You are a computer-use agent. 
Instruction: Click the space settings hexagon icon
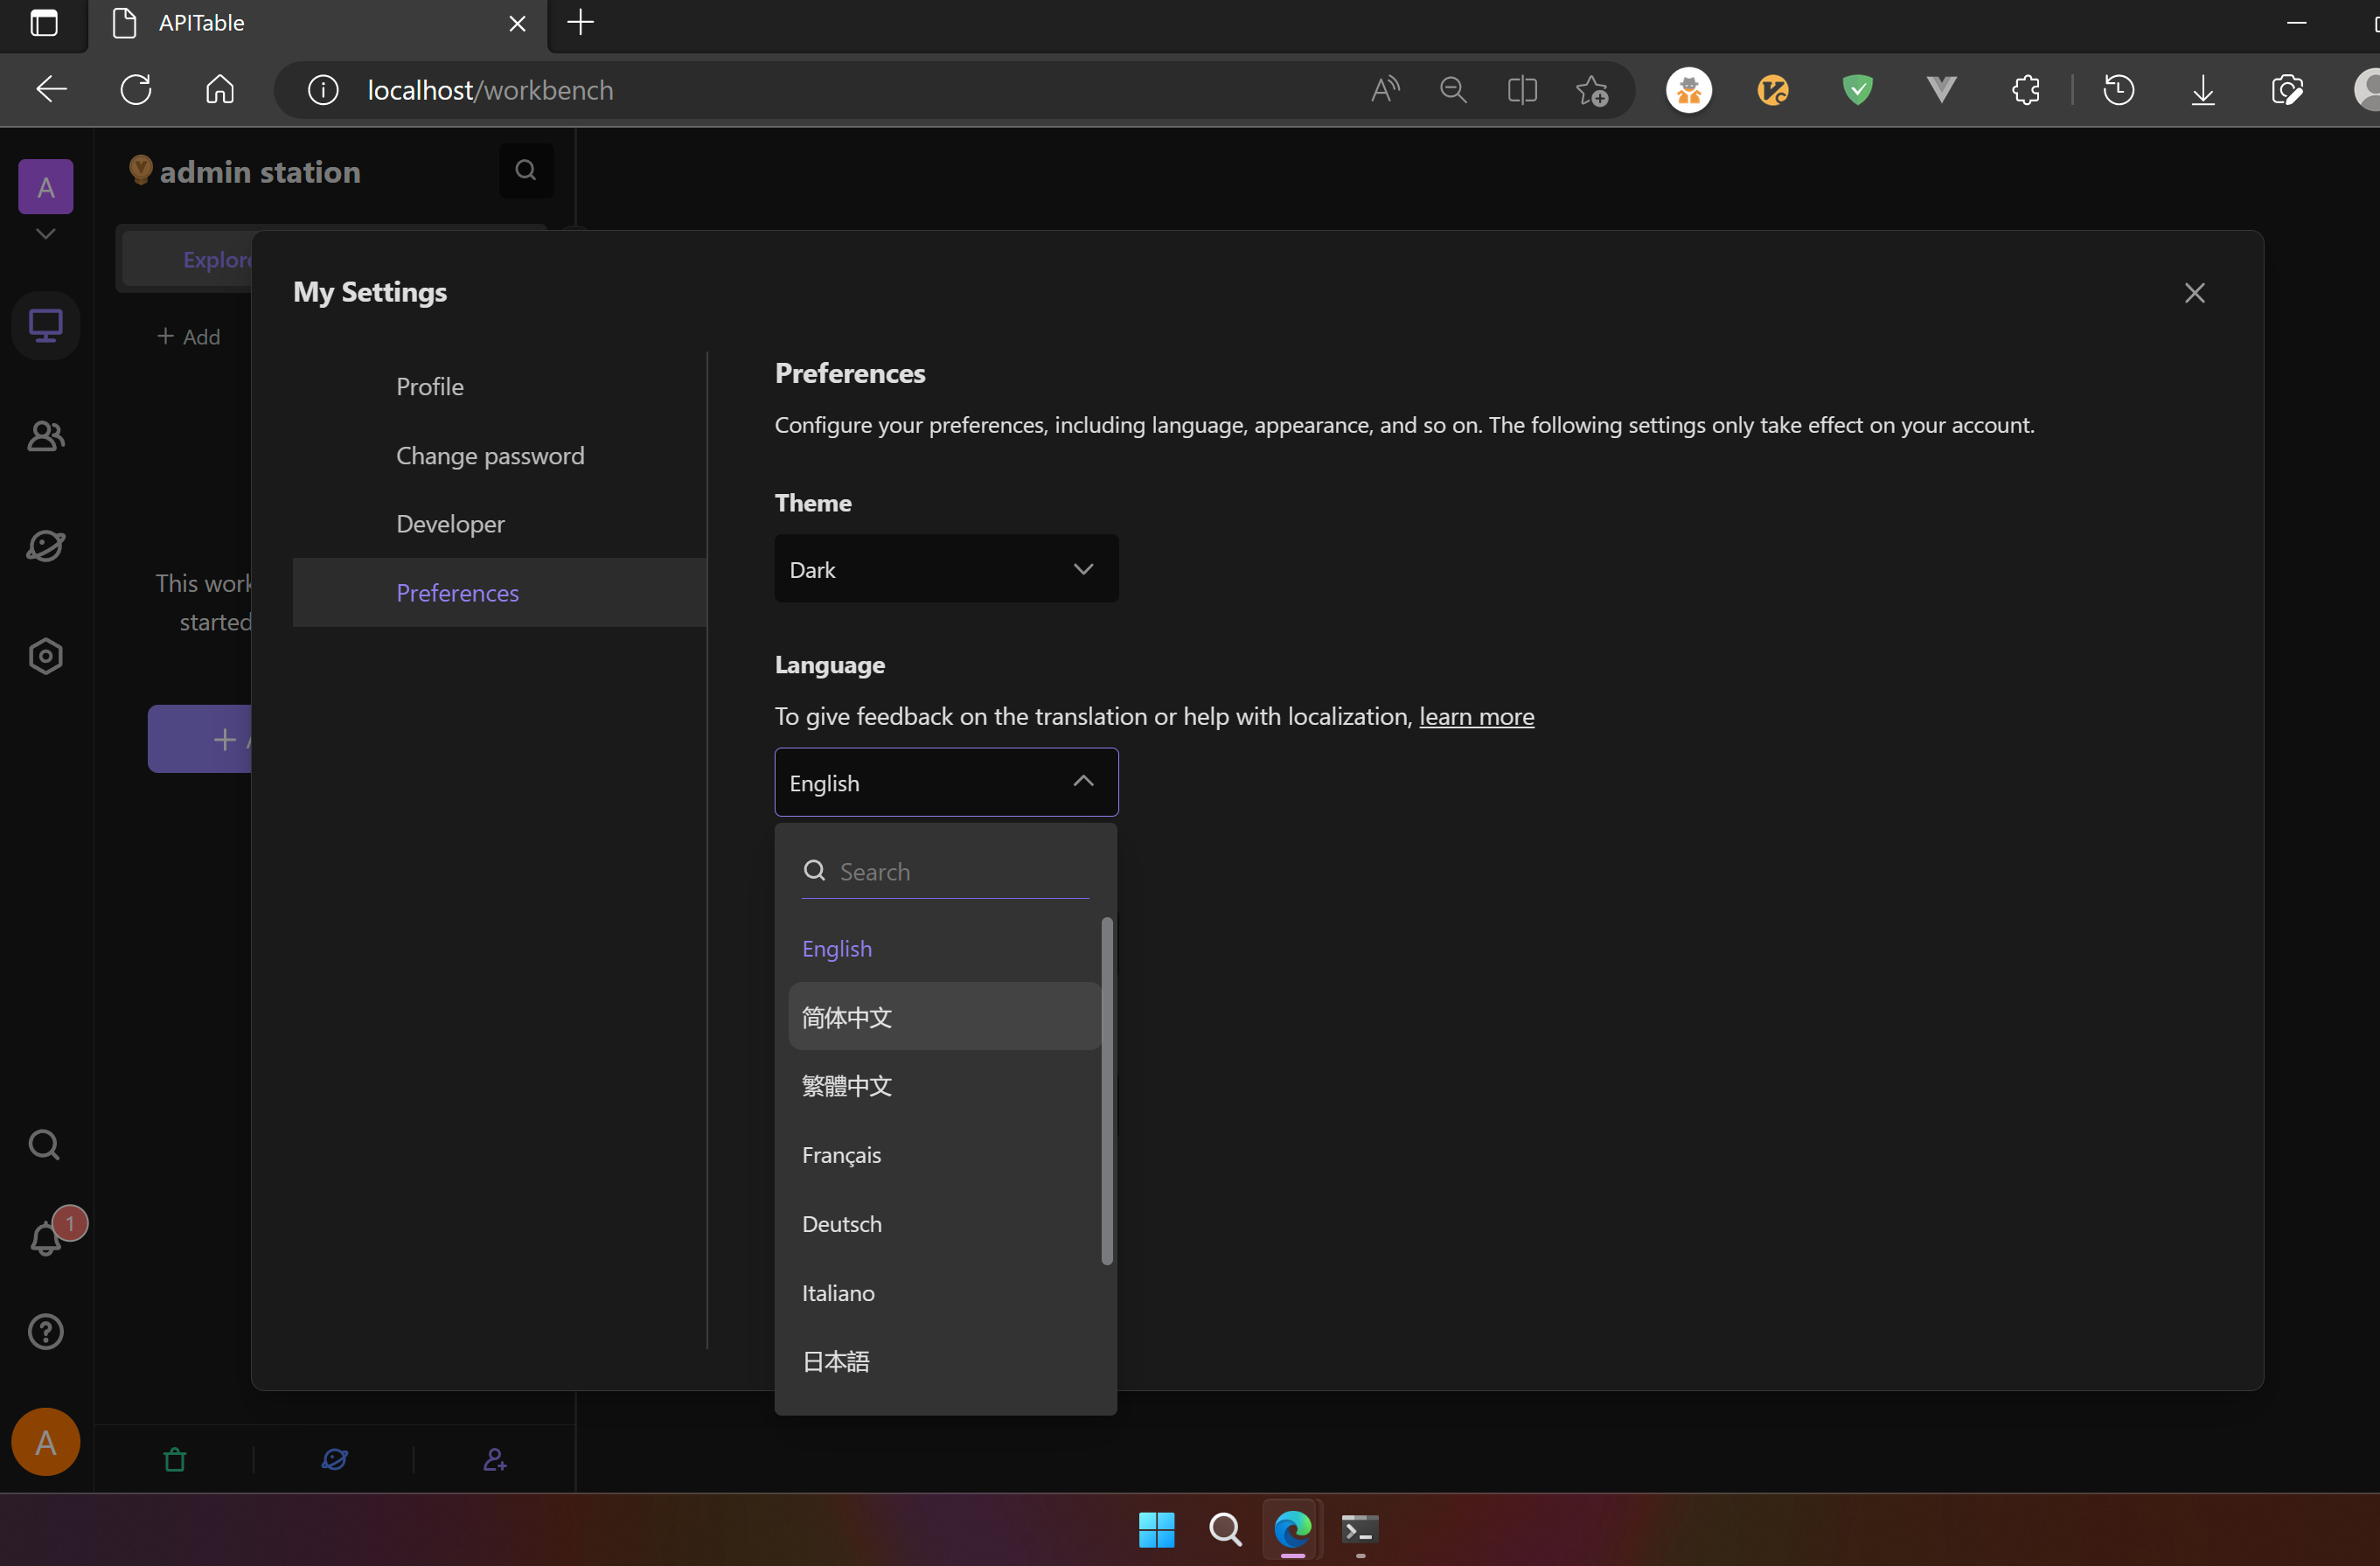45,656
